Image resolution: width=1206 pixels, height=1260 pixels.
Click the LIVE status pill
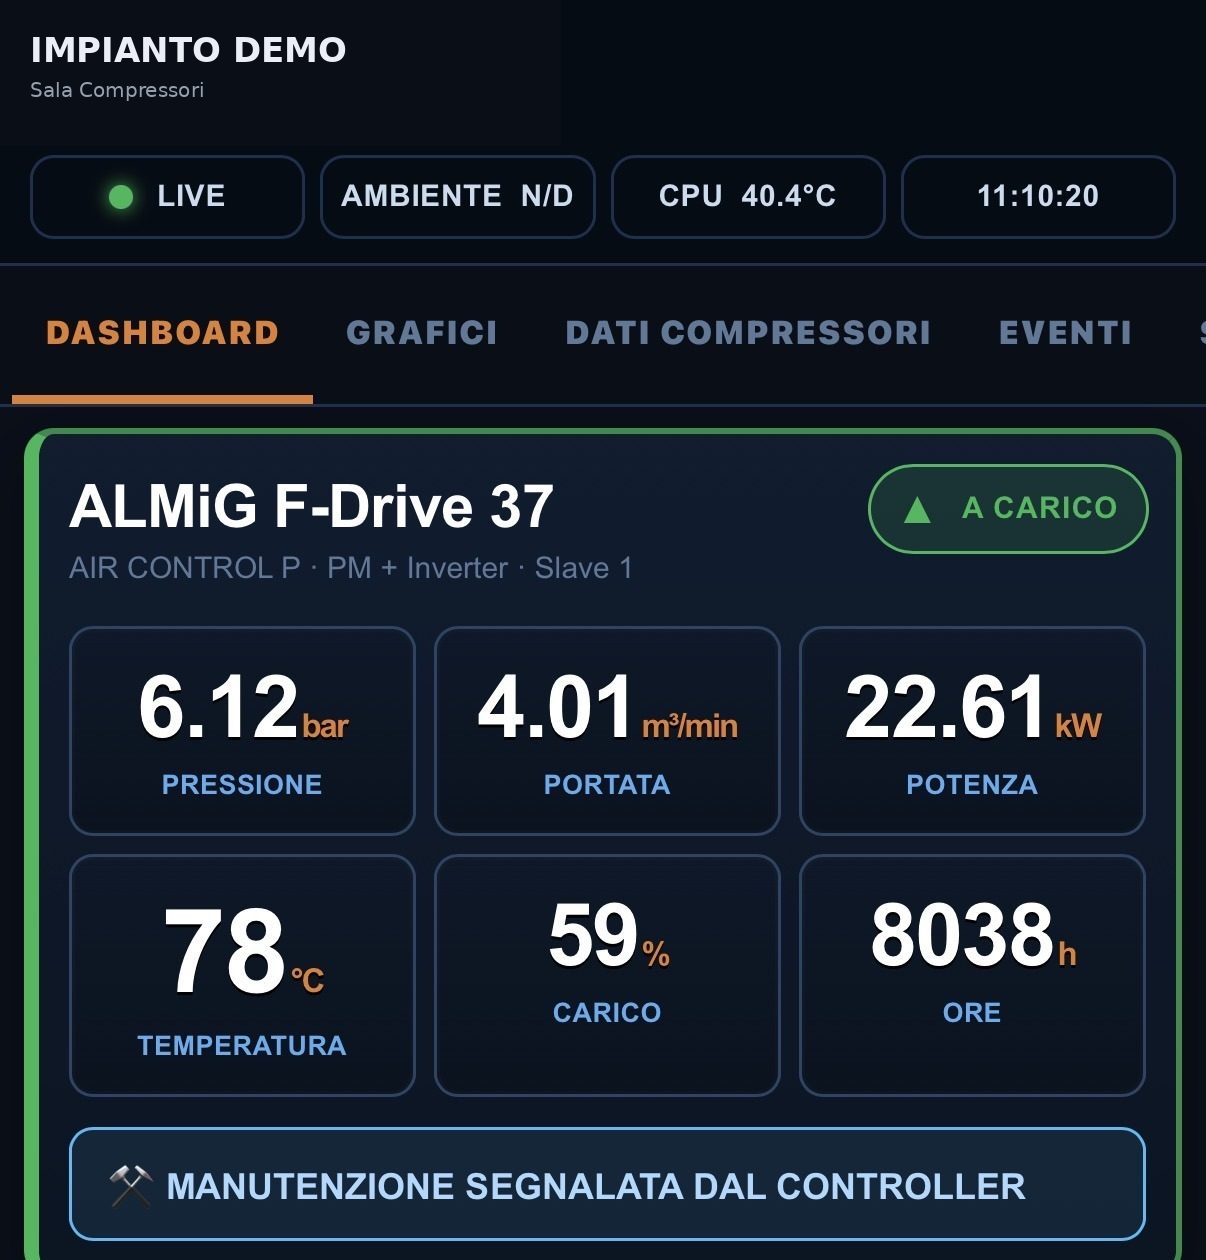point(167,197)
